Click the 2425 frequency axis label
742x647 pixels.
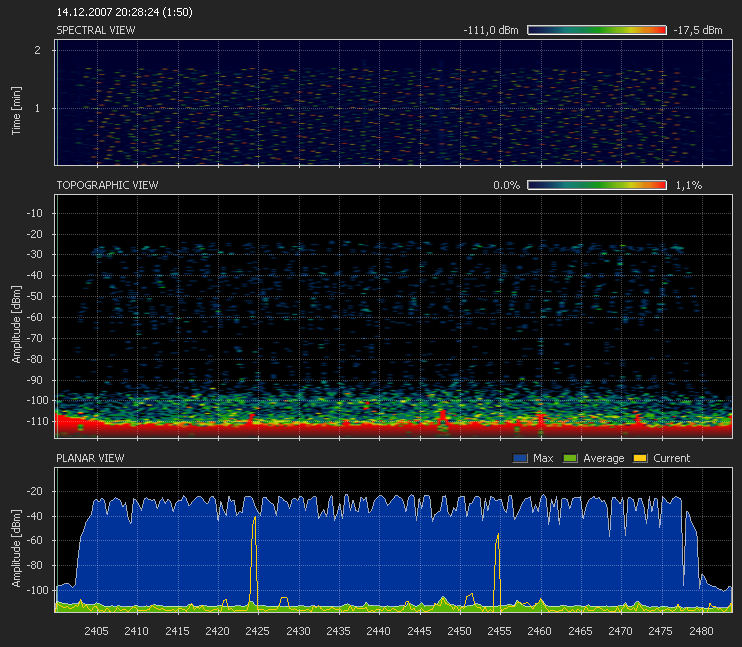tap(258, 631)
